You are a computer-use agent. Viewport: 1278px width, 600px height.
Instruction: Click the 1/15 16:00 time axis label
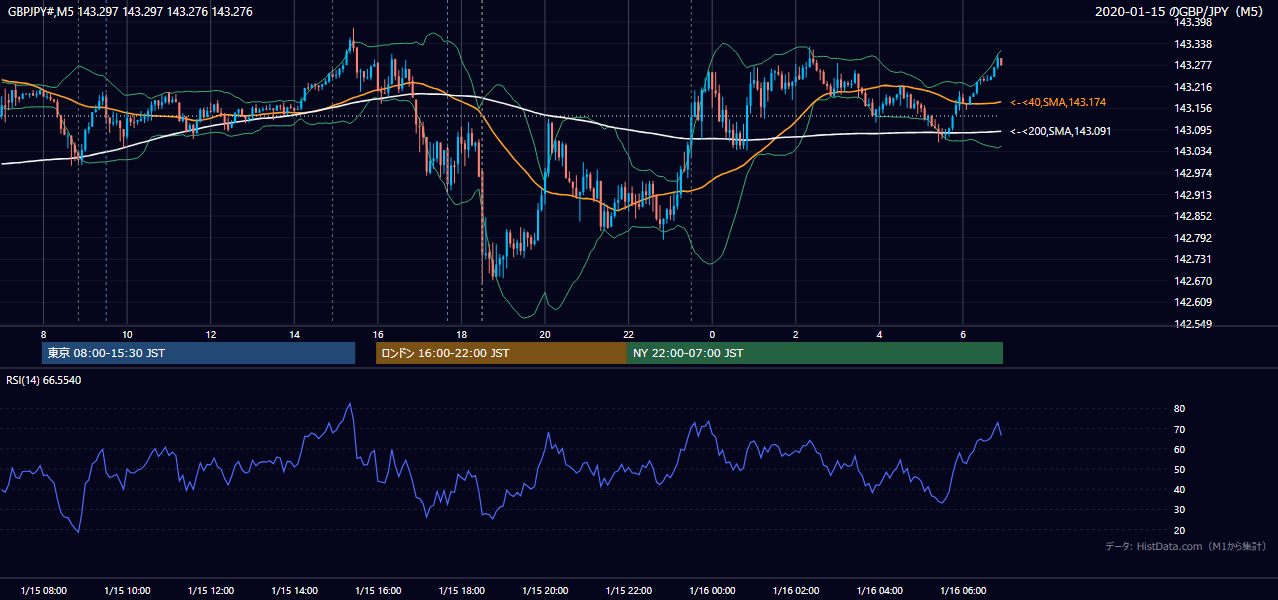pyautogui.click(x=378, y=590)
